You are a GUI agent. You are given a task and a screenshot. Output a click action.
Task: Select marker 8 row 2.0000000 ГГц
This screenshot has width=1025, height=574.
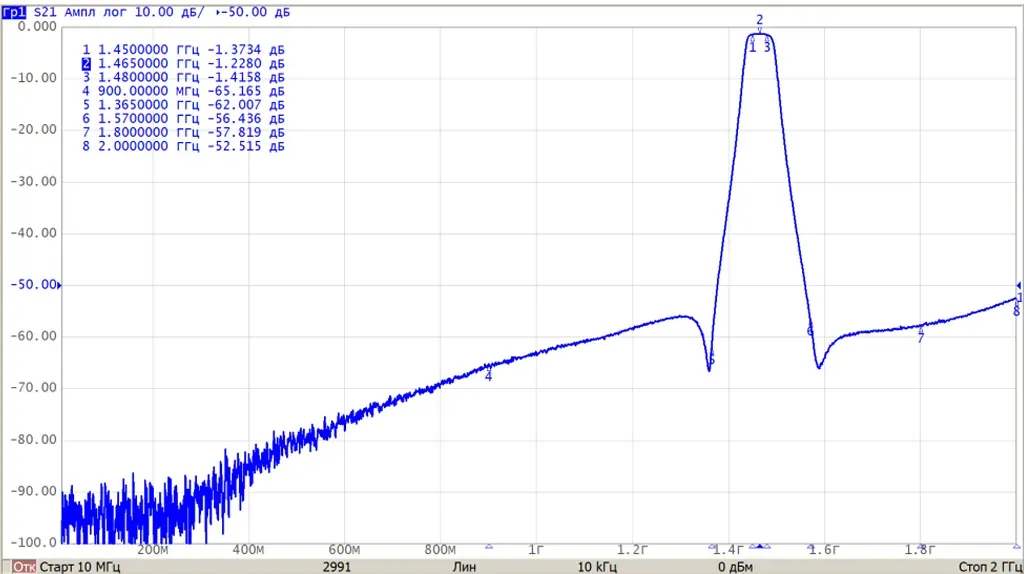(183, 146)
